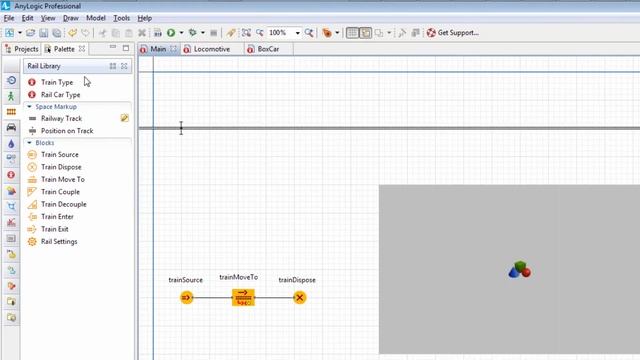Click the Undo toolbar icon
The width and height of the screenshot is (640, 360).
pyautogui.click(x=72, y=33)
